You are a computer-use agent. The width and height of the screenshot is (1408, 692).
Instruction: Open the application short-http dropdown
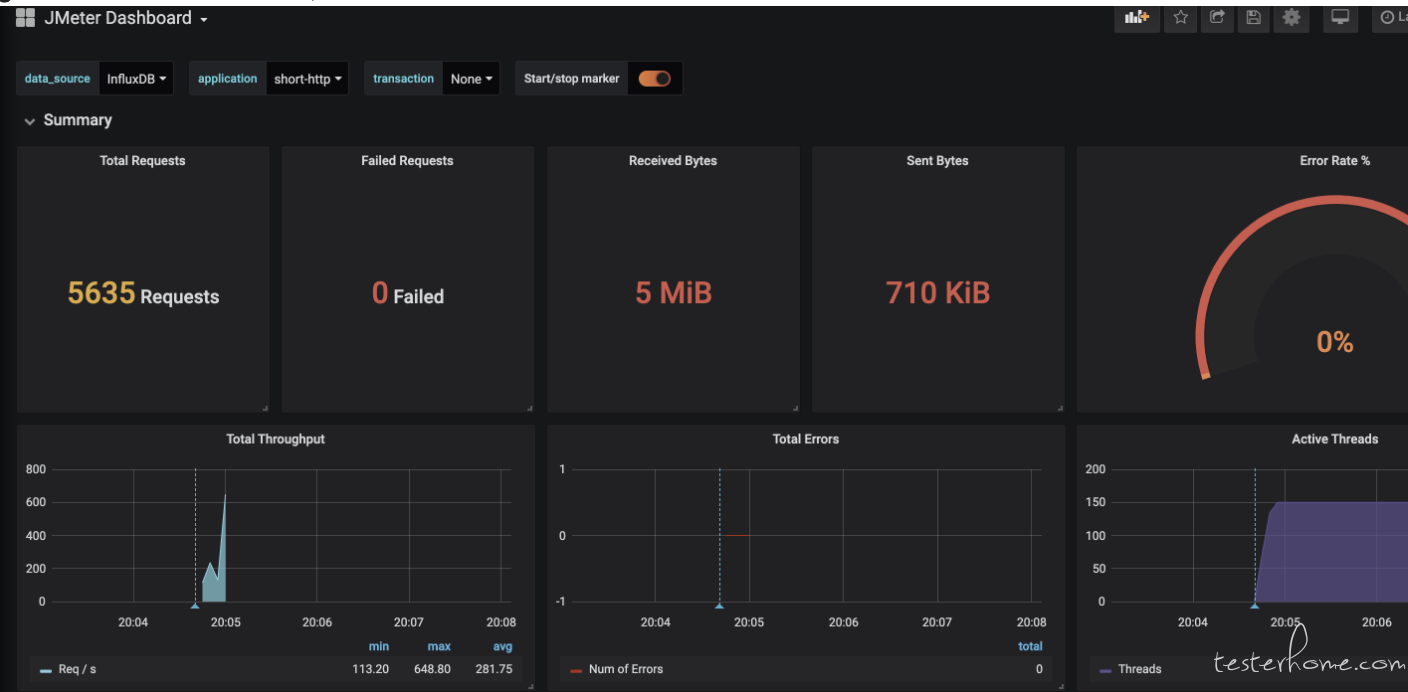(308, 79)
